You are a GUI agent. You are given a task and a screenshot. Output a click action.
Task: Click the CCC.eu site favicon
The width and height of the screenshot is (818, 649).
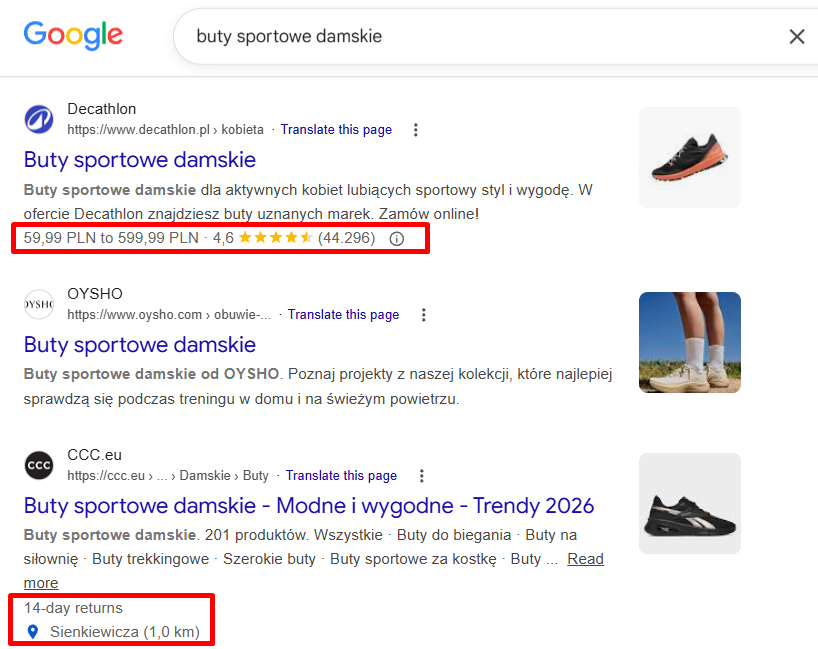[x=39, y=465]
